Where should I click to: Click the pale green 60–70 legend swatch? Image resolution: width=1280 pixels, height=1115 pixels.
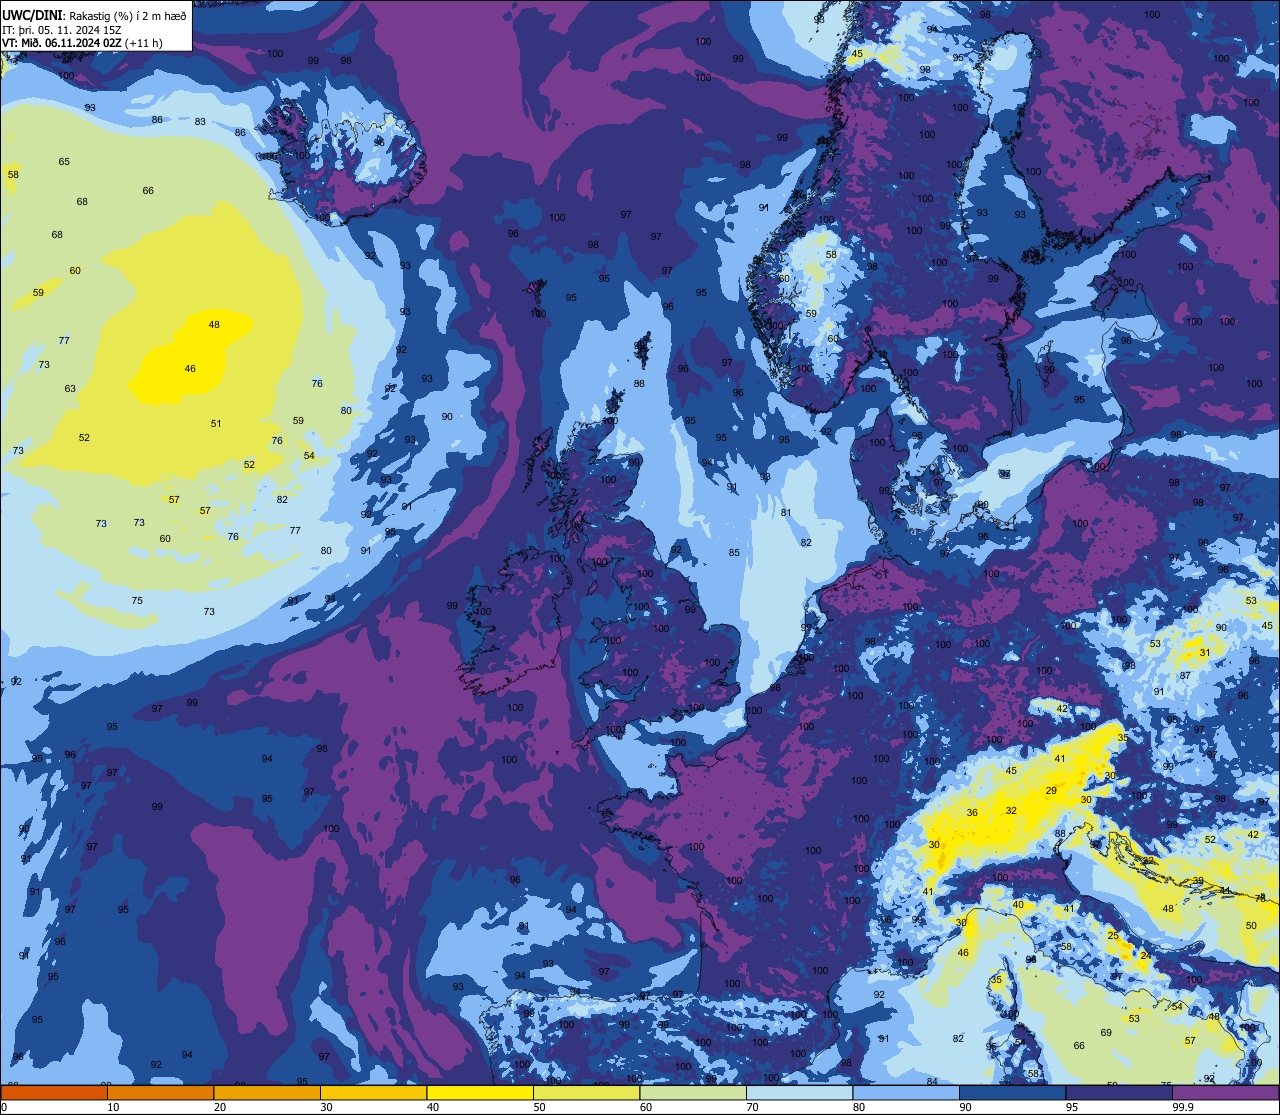pyautogui.click(x=693, y=1093)
